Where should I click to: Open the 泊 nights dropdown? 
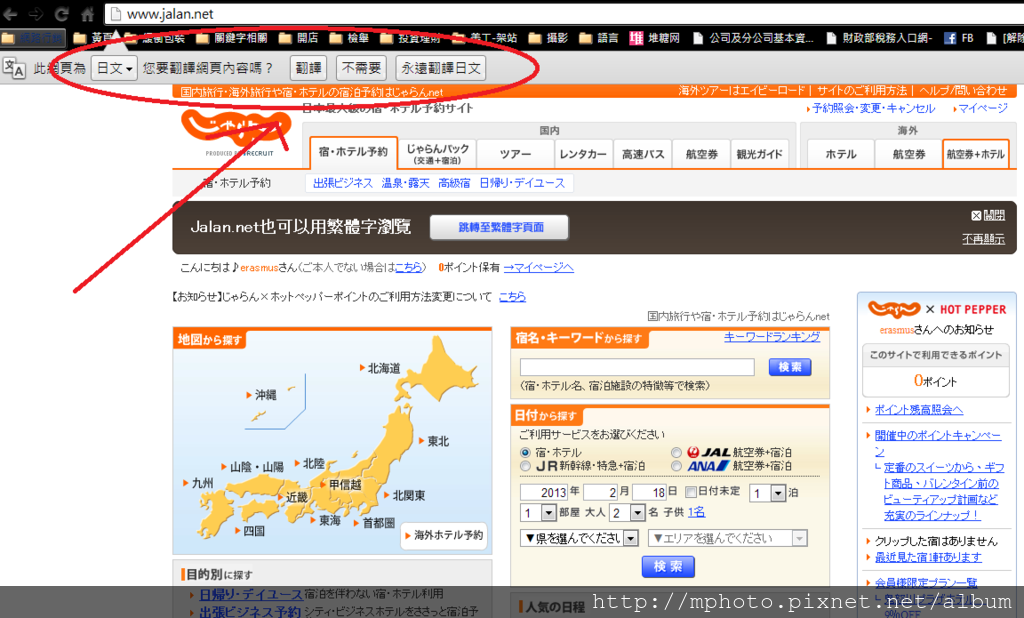coord(767,493)
